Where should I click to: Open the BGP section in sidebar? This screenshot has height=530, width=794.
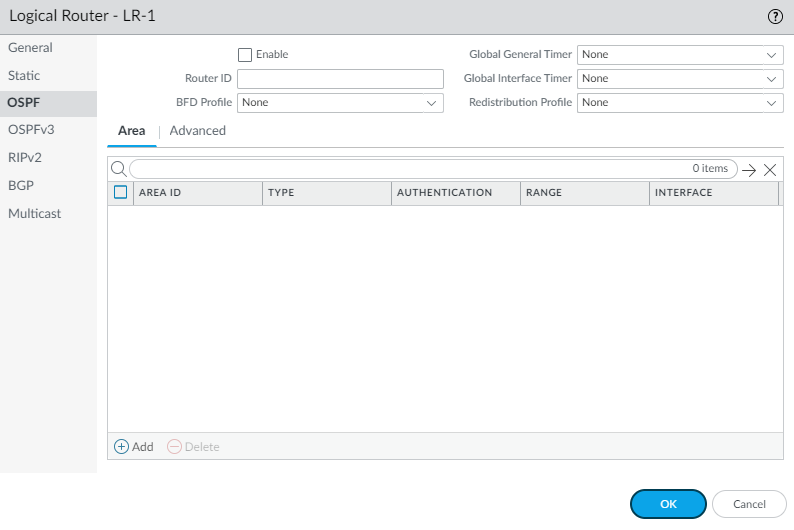click(22, 185)
